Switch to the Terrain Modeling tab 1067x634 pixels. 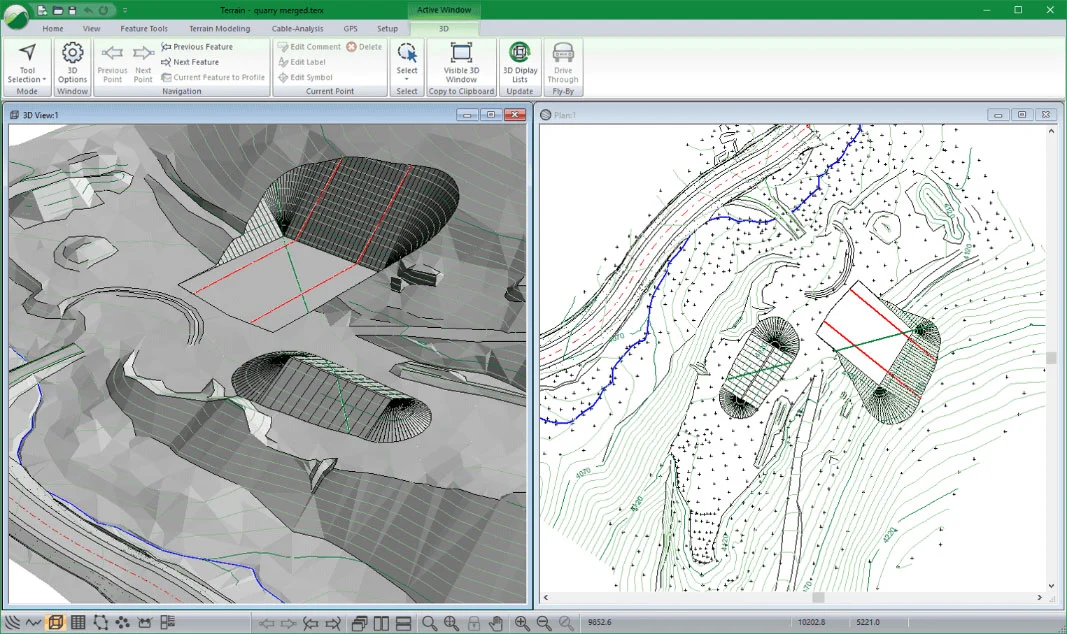[219, 29]
